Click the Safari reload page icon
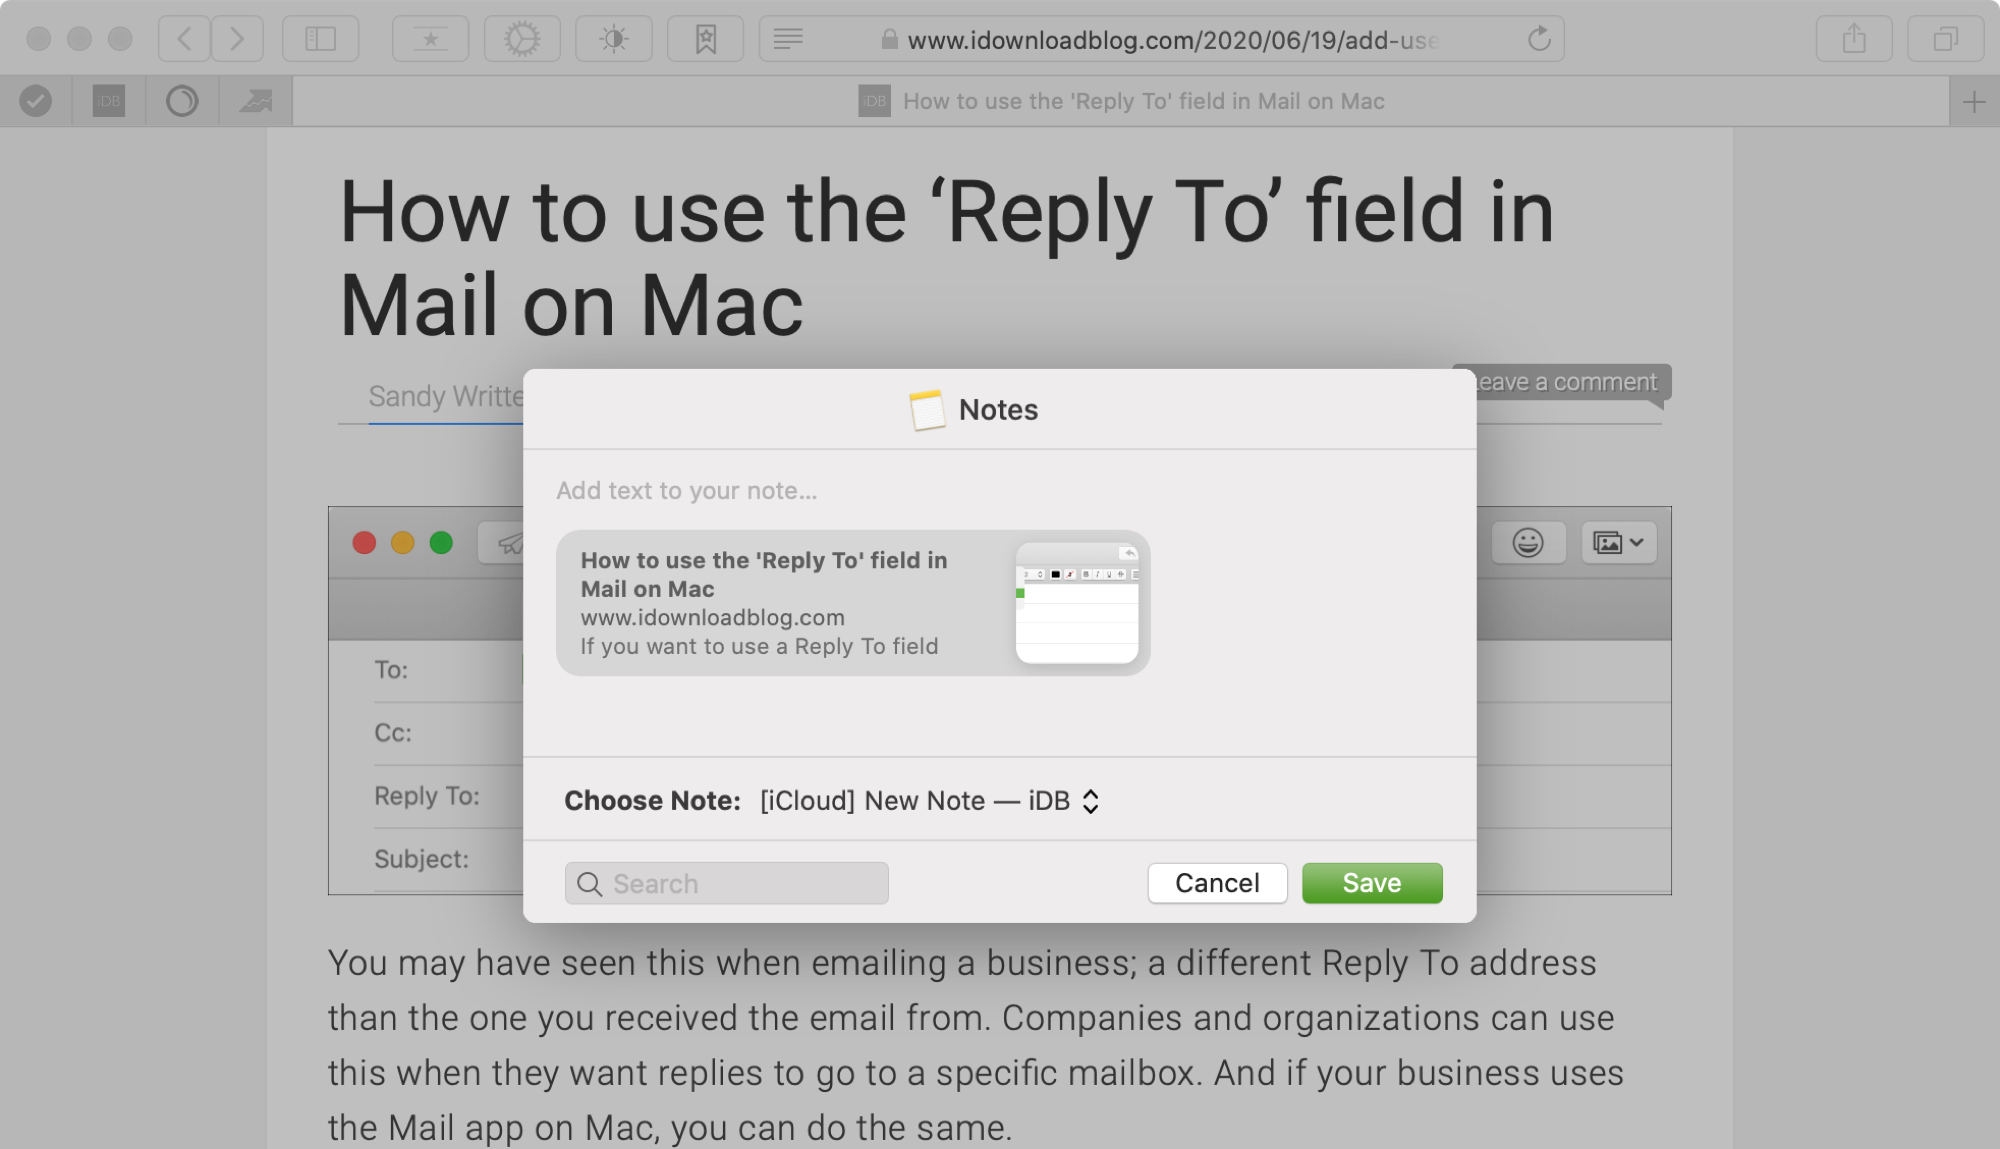Image resolution: width=2000 pixels, height=1149 pixels. 1541,37
